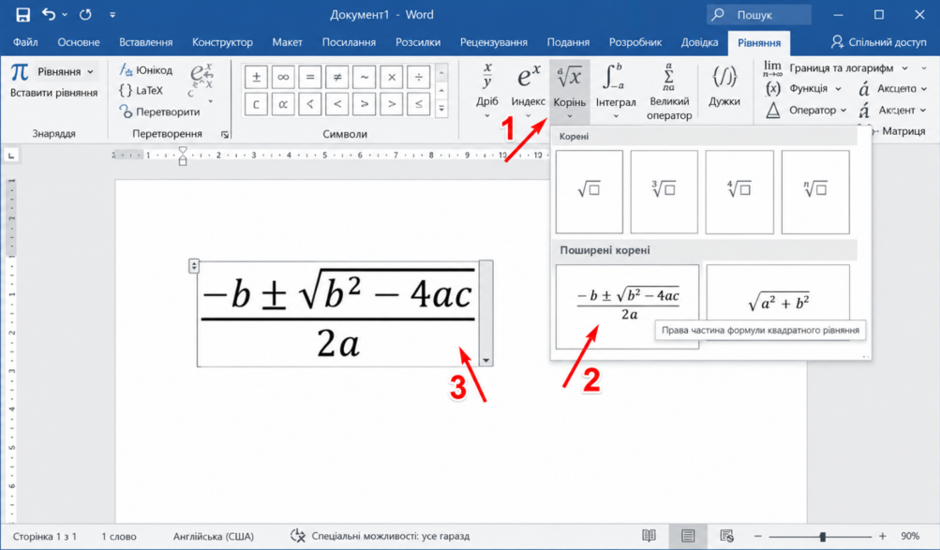The height and width of the screenshot is (550, 940).
Task: Open the Довідка tab
Action: tap(700, 42)
